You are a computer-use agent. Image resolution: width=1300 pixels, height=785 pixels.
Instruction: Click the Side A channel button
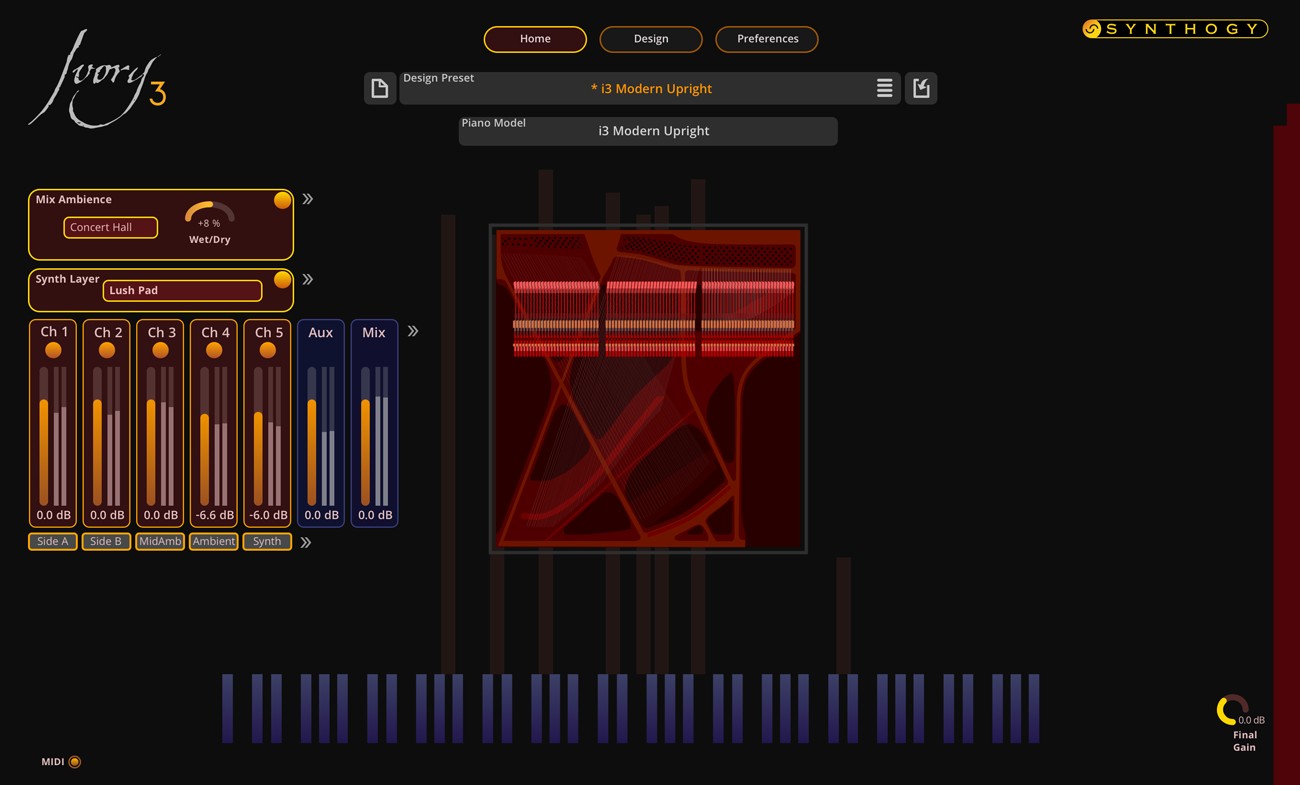53,541
